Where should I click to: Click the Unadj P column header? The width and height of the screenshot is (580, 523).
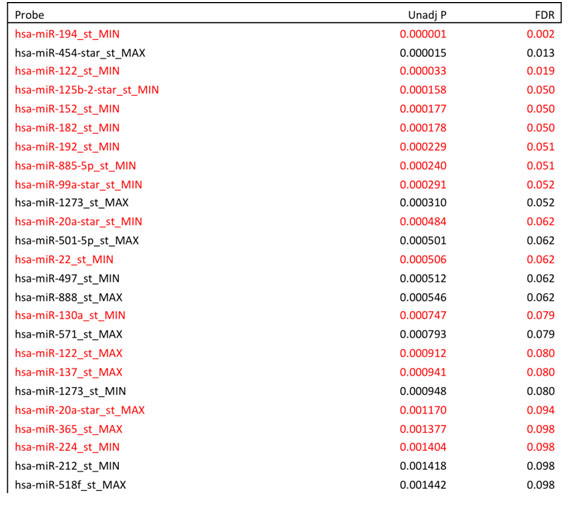tap(427, 15)
